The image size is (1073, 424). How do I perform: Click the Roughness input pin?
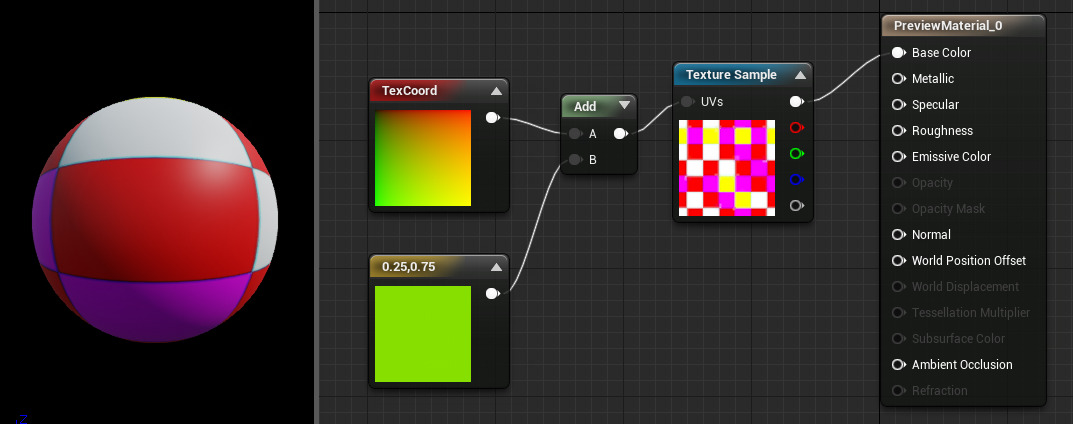[x=898, y=131]
